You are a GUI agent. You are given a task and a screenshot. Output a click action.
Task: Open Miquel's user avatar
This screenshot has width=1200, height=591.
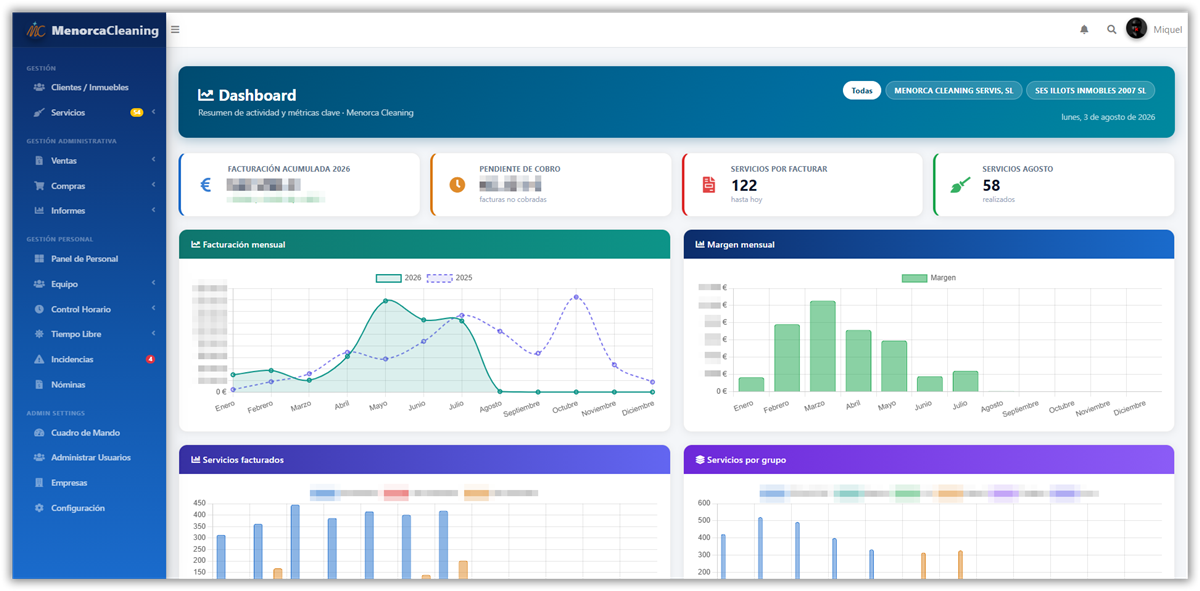pyautogui.click(x=1136, y=29)
